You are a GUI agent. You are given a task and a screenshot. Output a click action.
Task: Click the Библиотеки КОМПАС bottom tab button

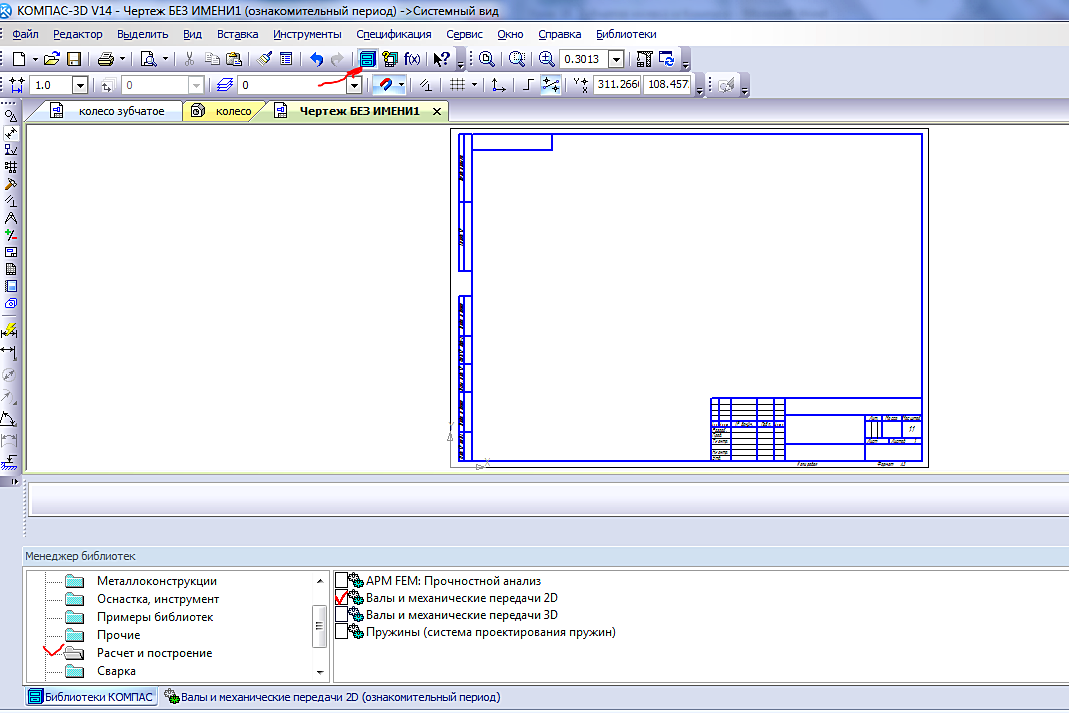point(91,697)
